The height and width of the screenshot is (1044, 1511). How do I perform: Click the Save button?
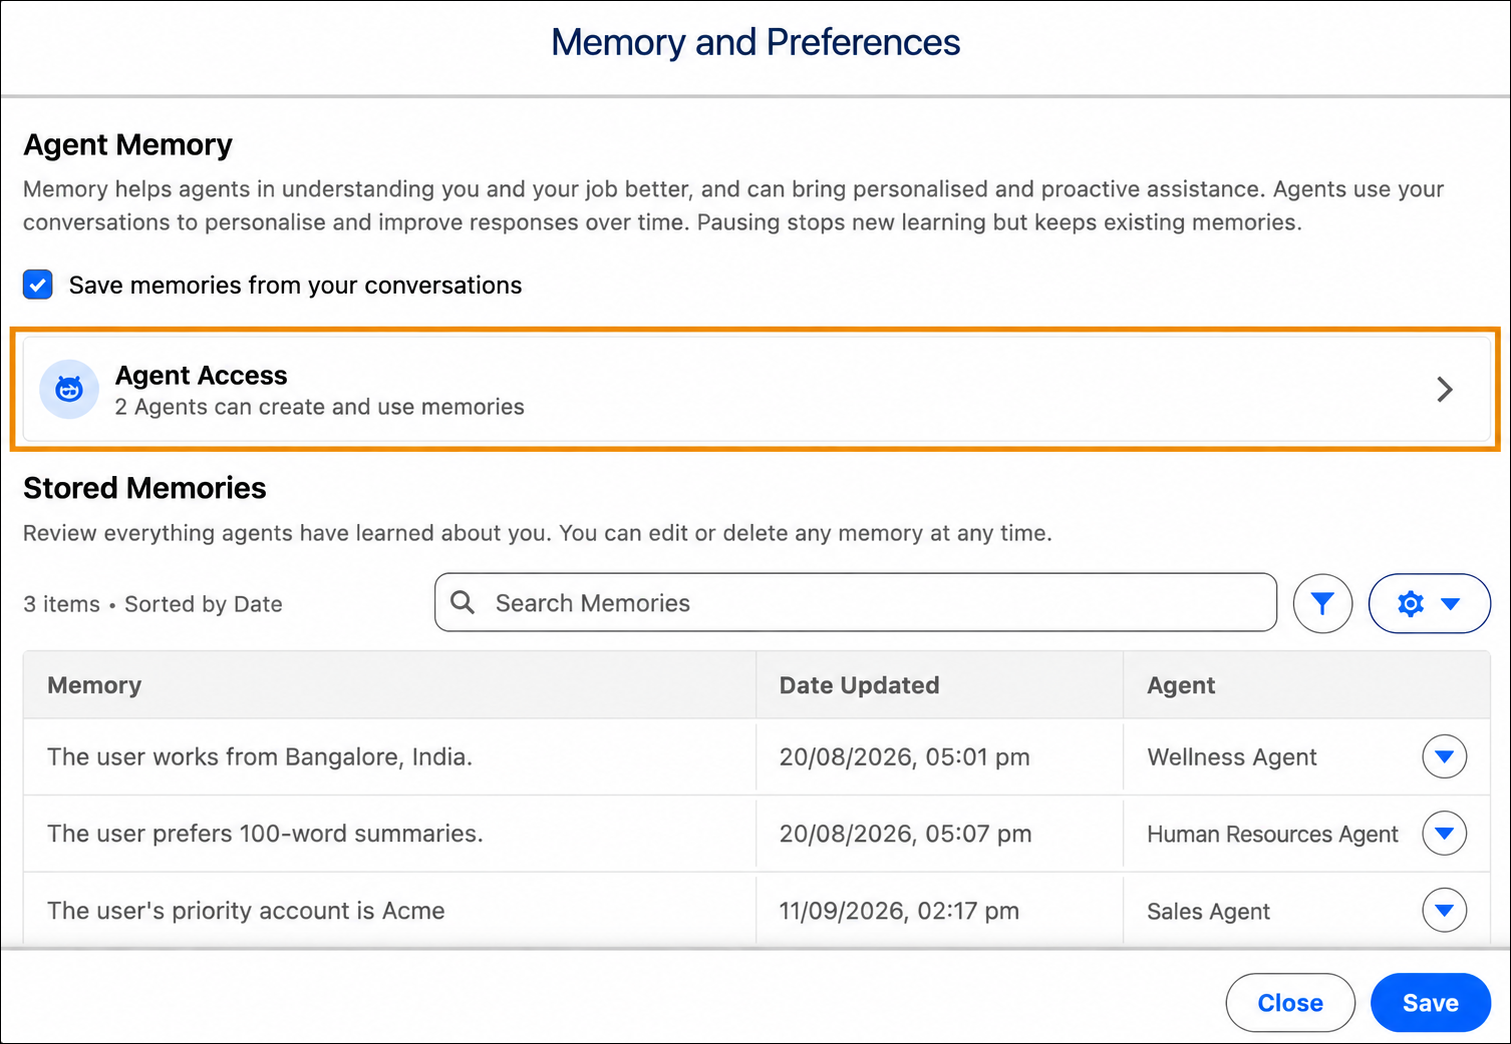click(x=1430, y=1002)
